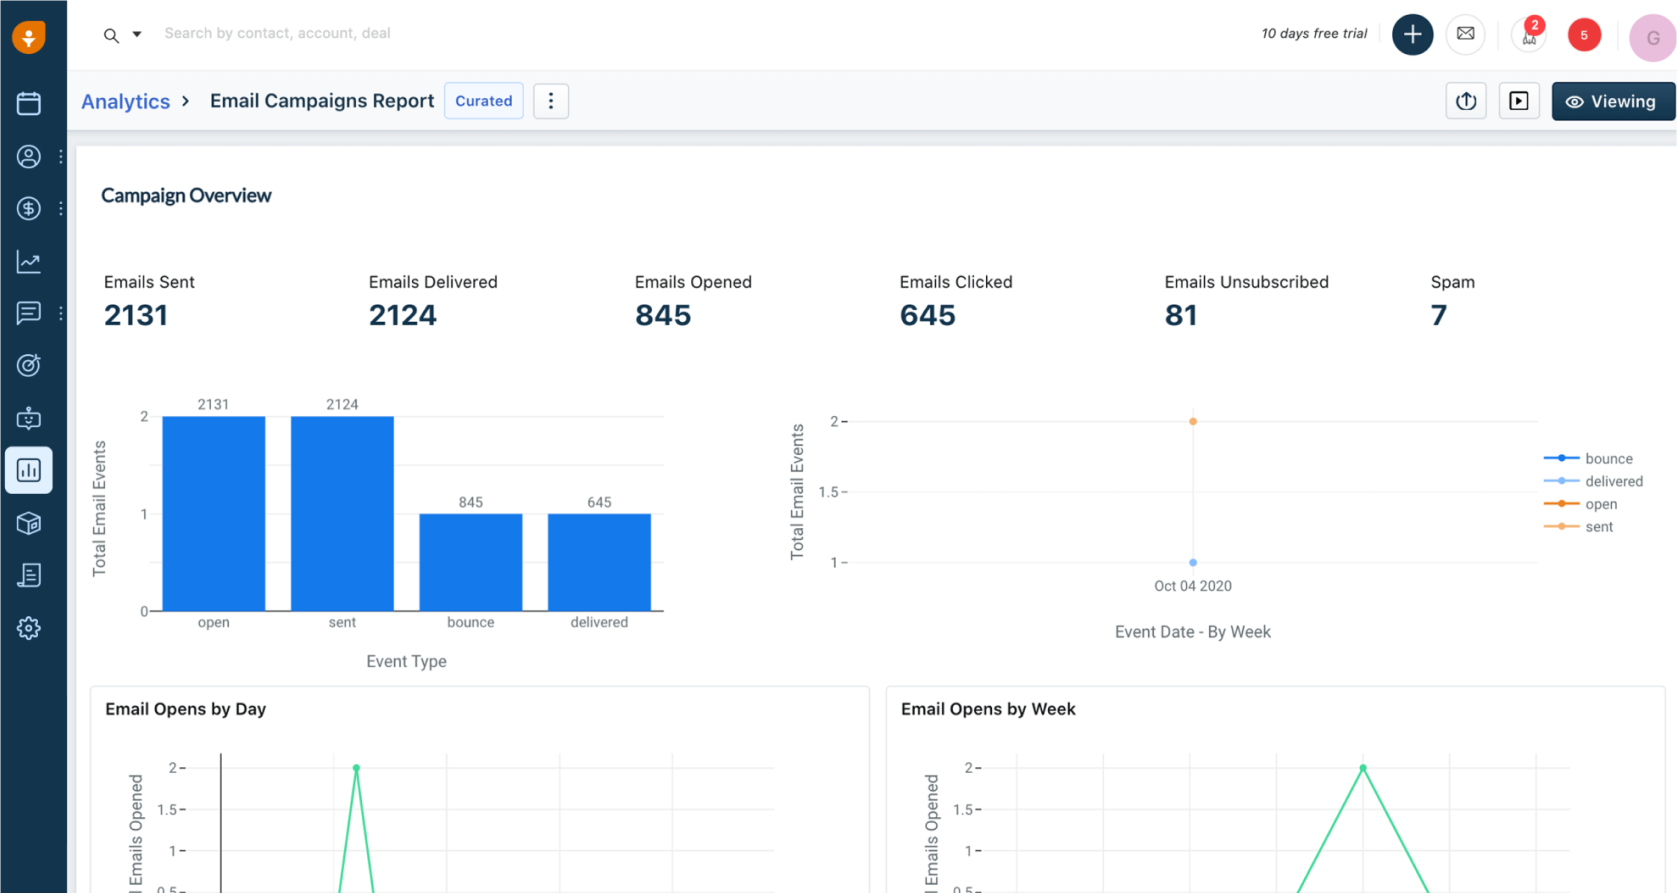Click the delivered bar labeled 645
This screenshot has height=893, width=1677.
[x=599, y=562]
